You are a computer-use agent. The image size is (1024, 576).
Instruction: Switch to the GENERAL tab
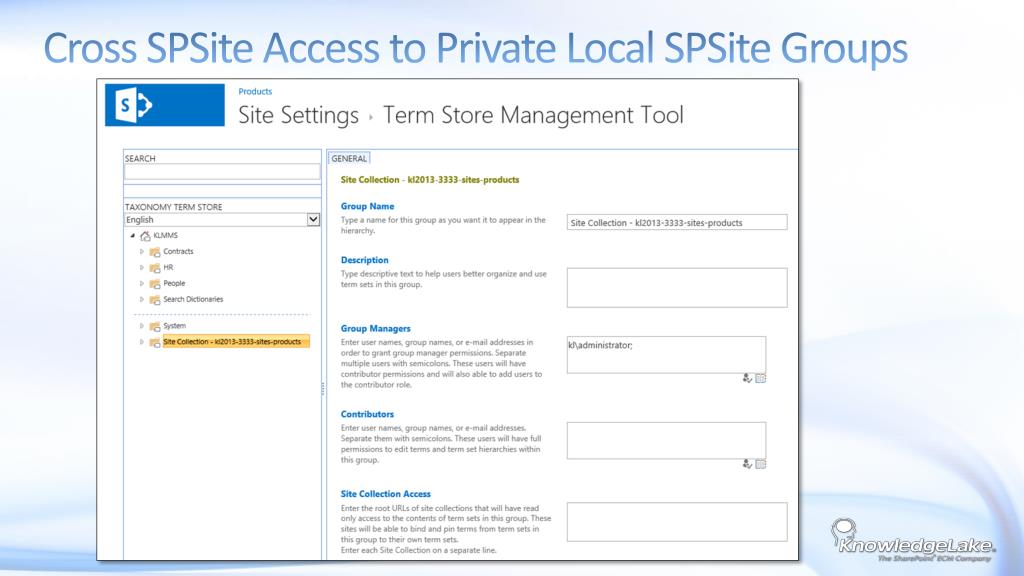349,158
